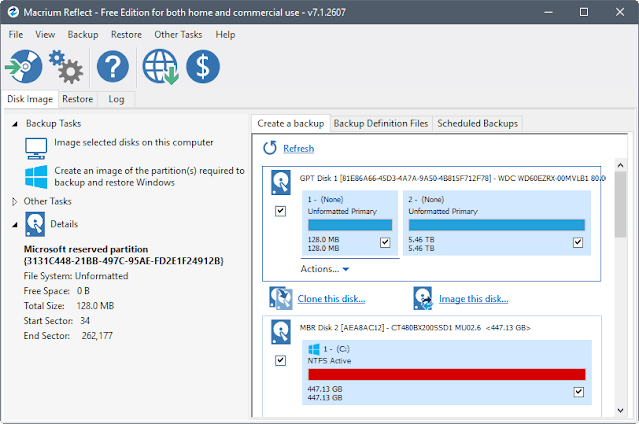The height and width of the screenshot is (424, 639).
Task: Click the Image this disk icon
Action: (423, 298)
